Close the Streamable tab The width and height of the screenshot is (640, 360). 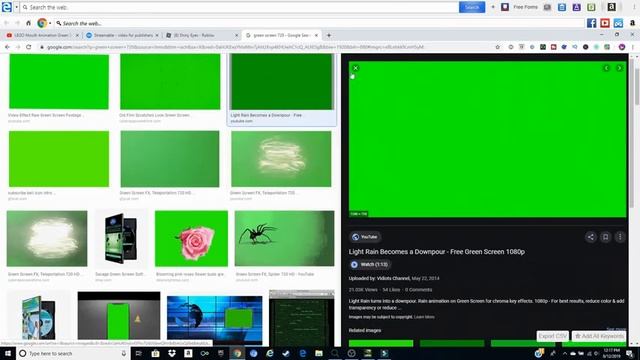click(x=157, y=36)
